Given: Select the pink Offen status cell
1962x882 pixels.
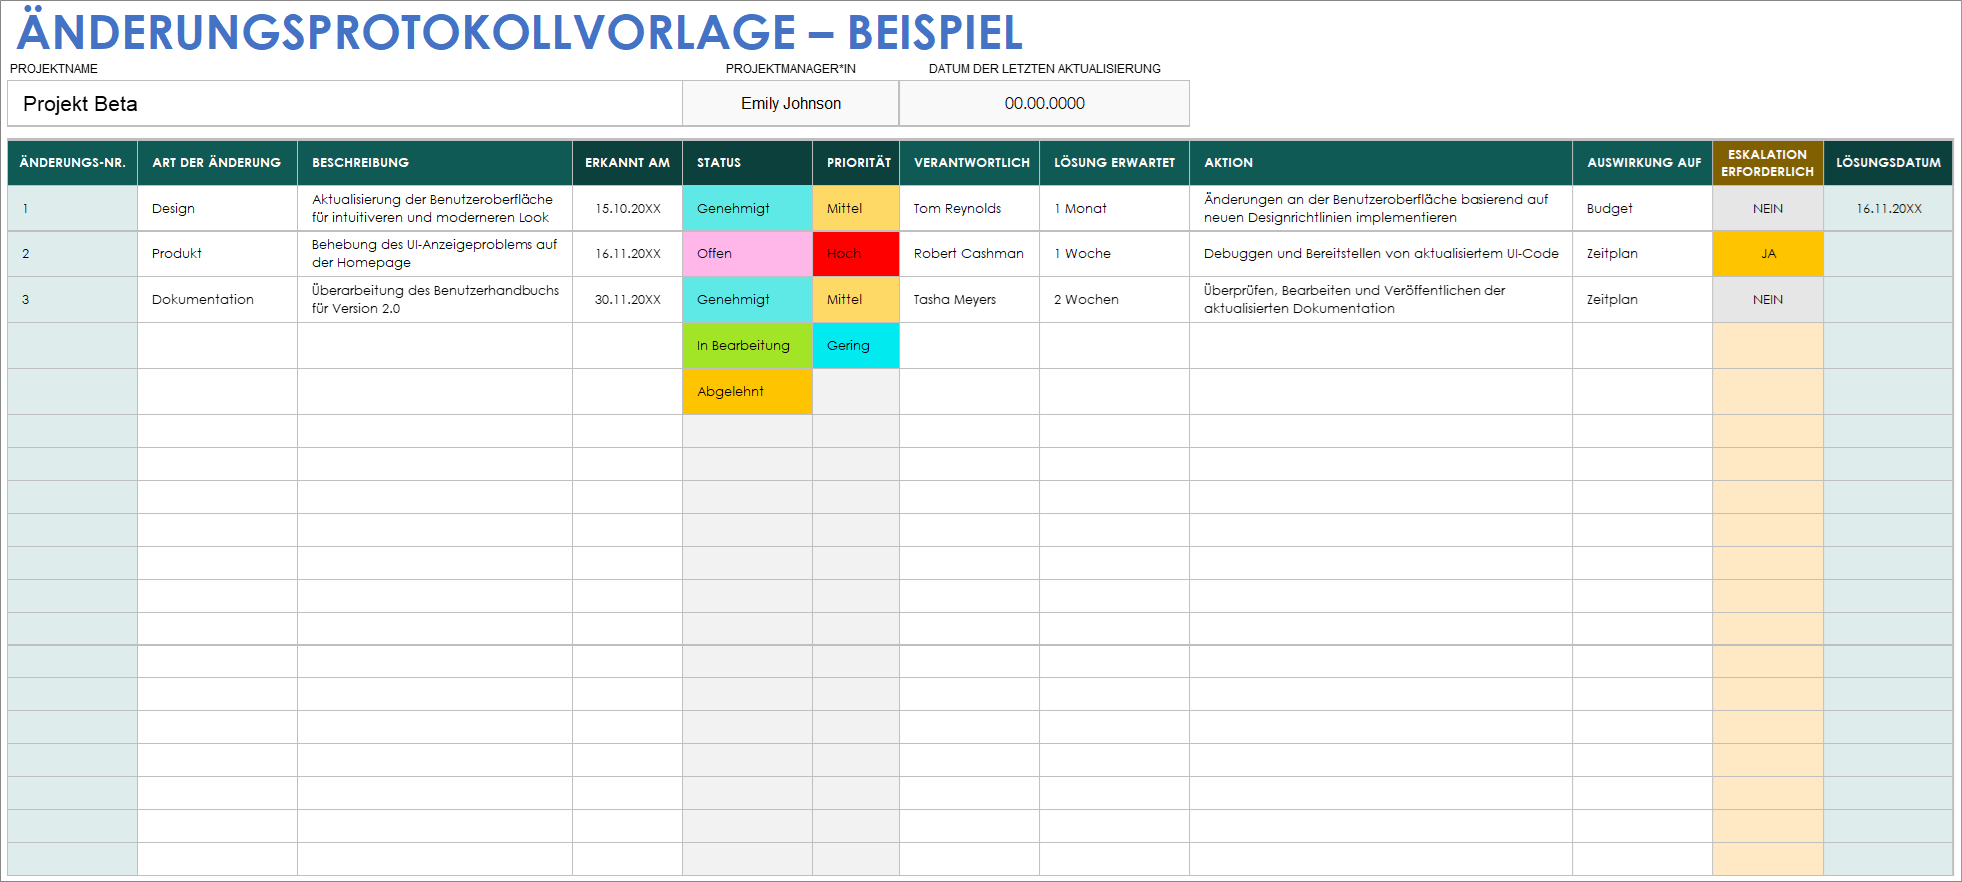Looking at the screenshot, I should (747, 254).
